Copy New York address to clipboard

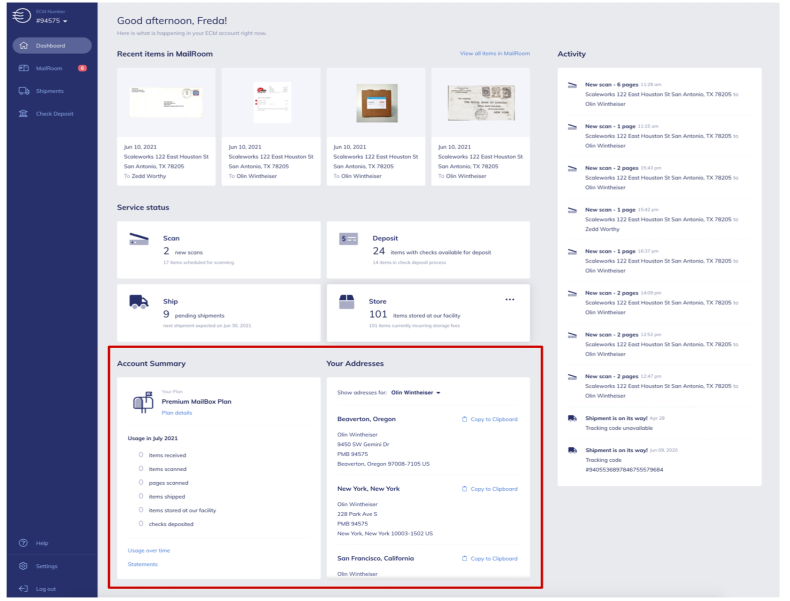pyautogui.click(x=490, y=489)
